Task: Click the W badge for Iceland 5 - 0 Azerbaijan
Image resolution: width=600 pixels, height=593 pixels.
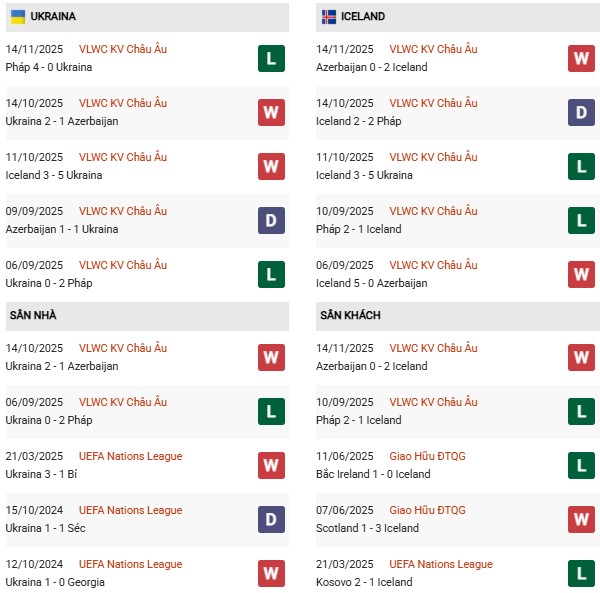Action: pyautogui.click(x=582, y=274)
